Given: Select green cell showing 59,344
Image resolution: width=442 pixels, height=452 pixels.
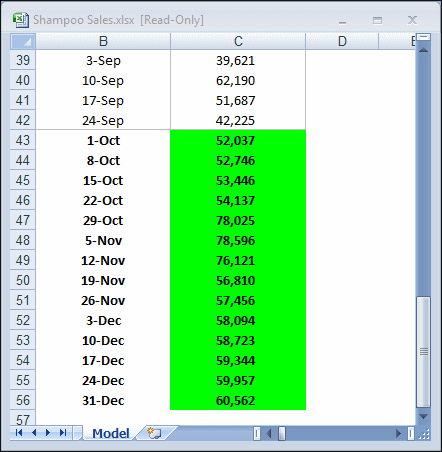Looking at the screenshot, I should pyautogui.click(x=238, y=360).
